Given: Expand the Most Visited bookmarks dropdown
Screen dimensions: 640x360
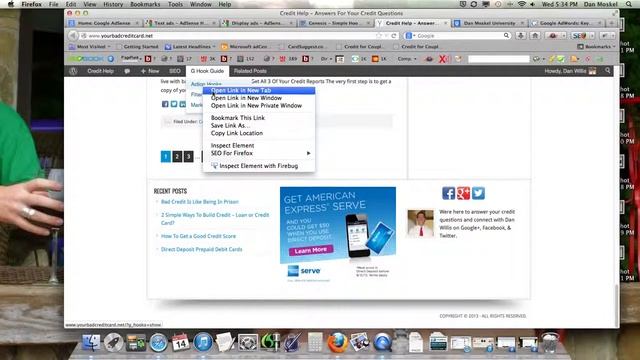Looking at the screenshot, I should 90,47.
